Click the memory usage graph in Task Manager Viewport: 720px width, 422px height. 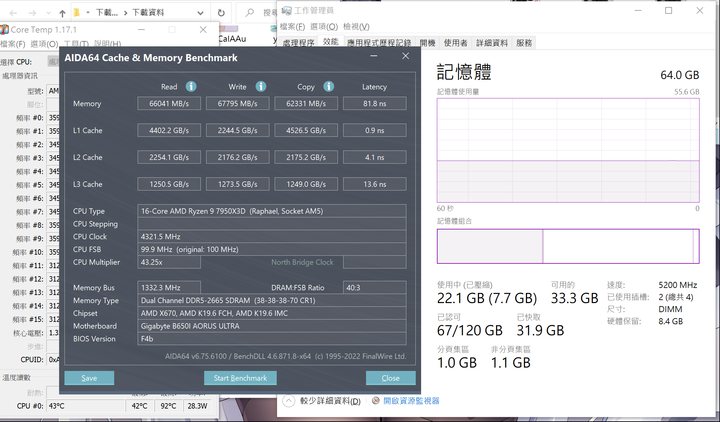[x=568, y=150]
